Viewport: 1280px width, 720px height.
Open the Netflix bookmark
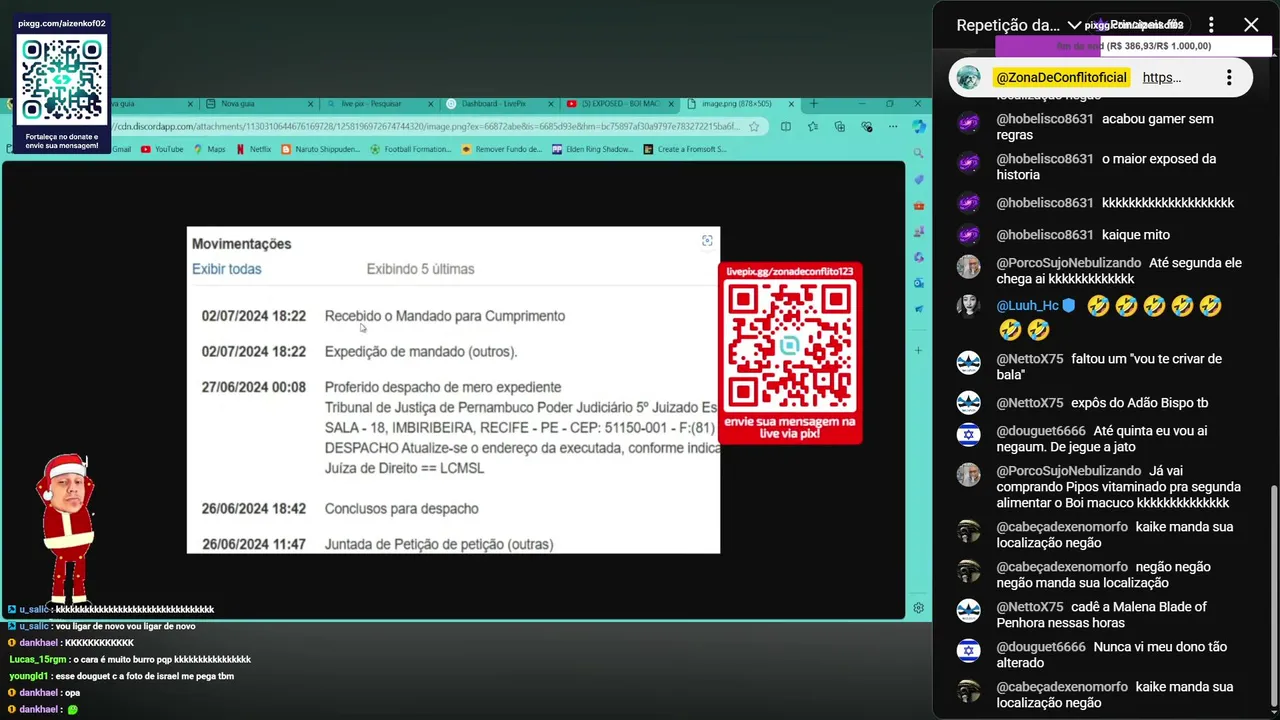253,149
